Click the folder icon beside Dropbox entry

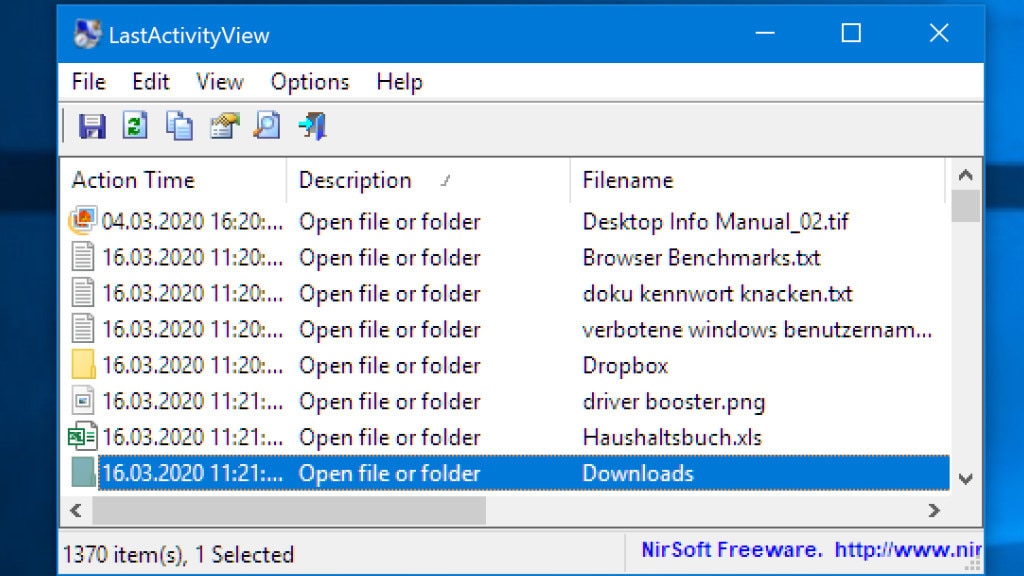[x=81, y=365]
